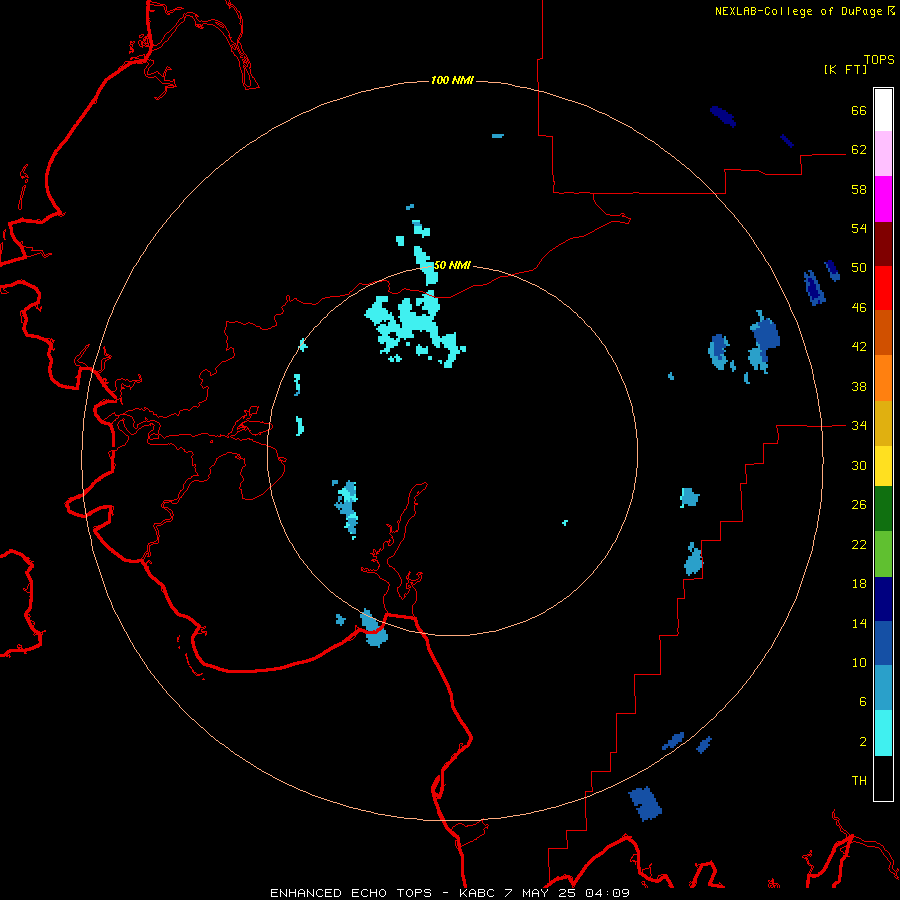Click the cyan legend color band
Screen dimensions: 900x900
point(883,733)
